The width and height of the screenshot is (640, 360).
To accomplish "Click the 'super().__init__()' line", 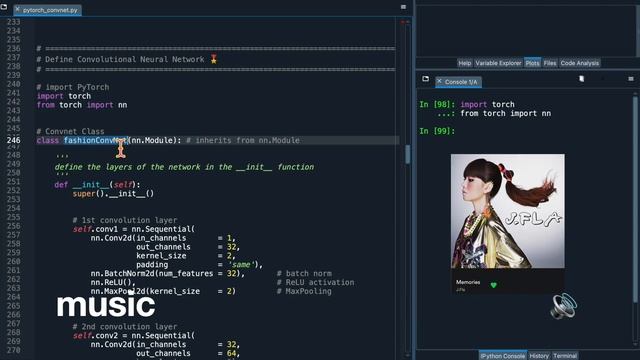I will pos(113,193).
